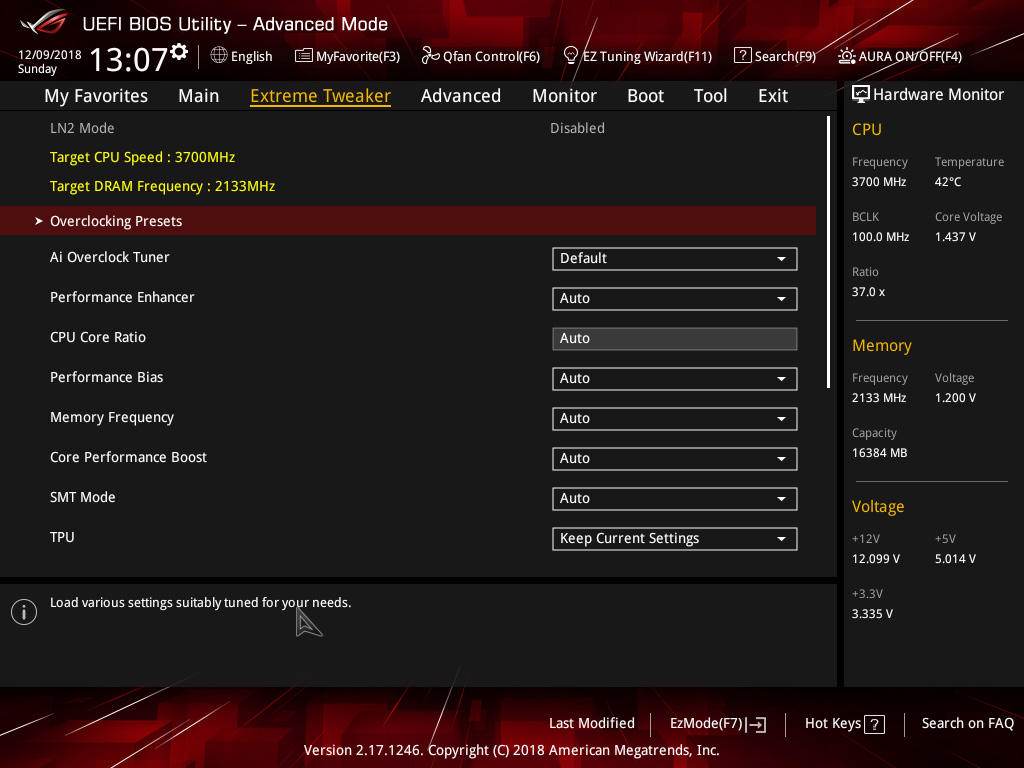
Task: Click Search on FAQ link
Action: [967, 724]
